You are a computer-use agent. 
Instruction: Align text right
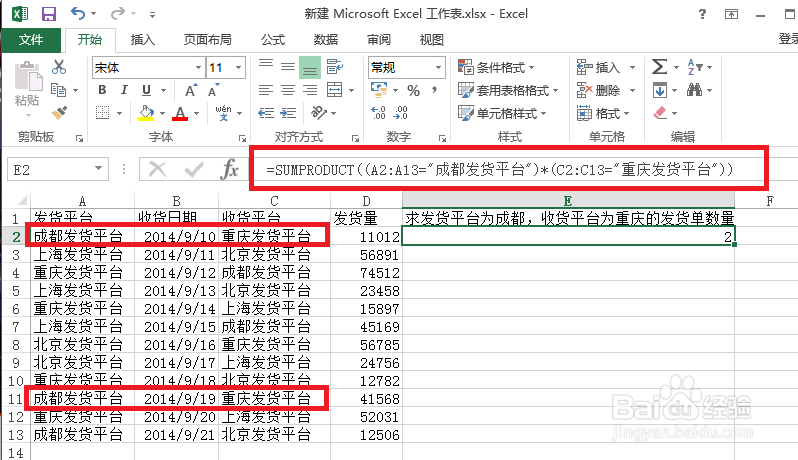pyautogui.click(x=310, y=91)
